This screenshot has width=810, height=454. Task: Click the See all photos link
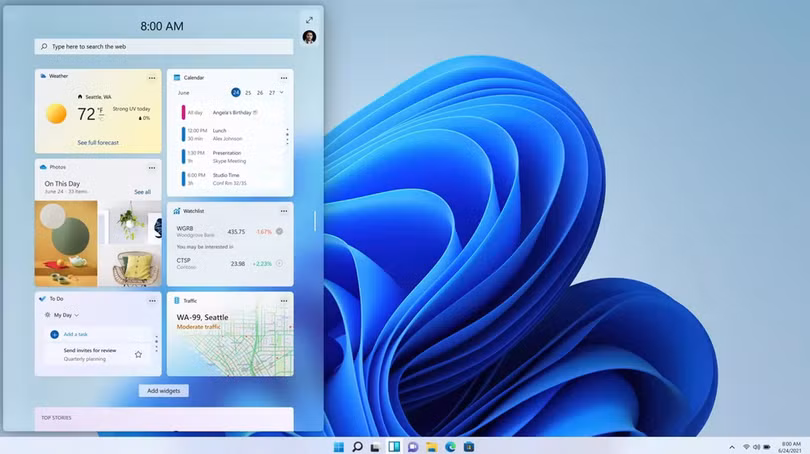pos(143,192)
